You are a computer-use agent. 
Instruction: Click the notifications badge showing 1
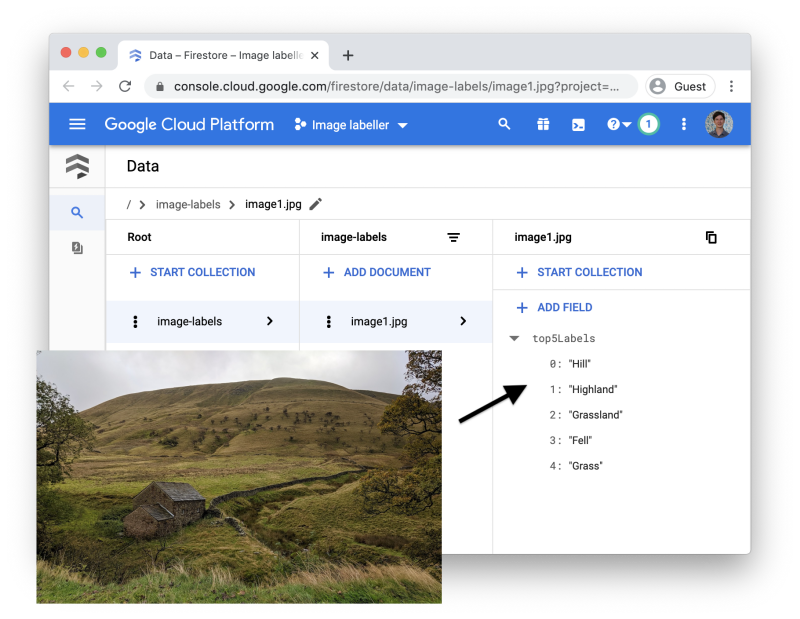coord(648,124)
